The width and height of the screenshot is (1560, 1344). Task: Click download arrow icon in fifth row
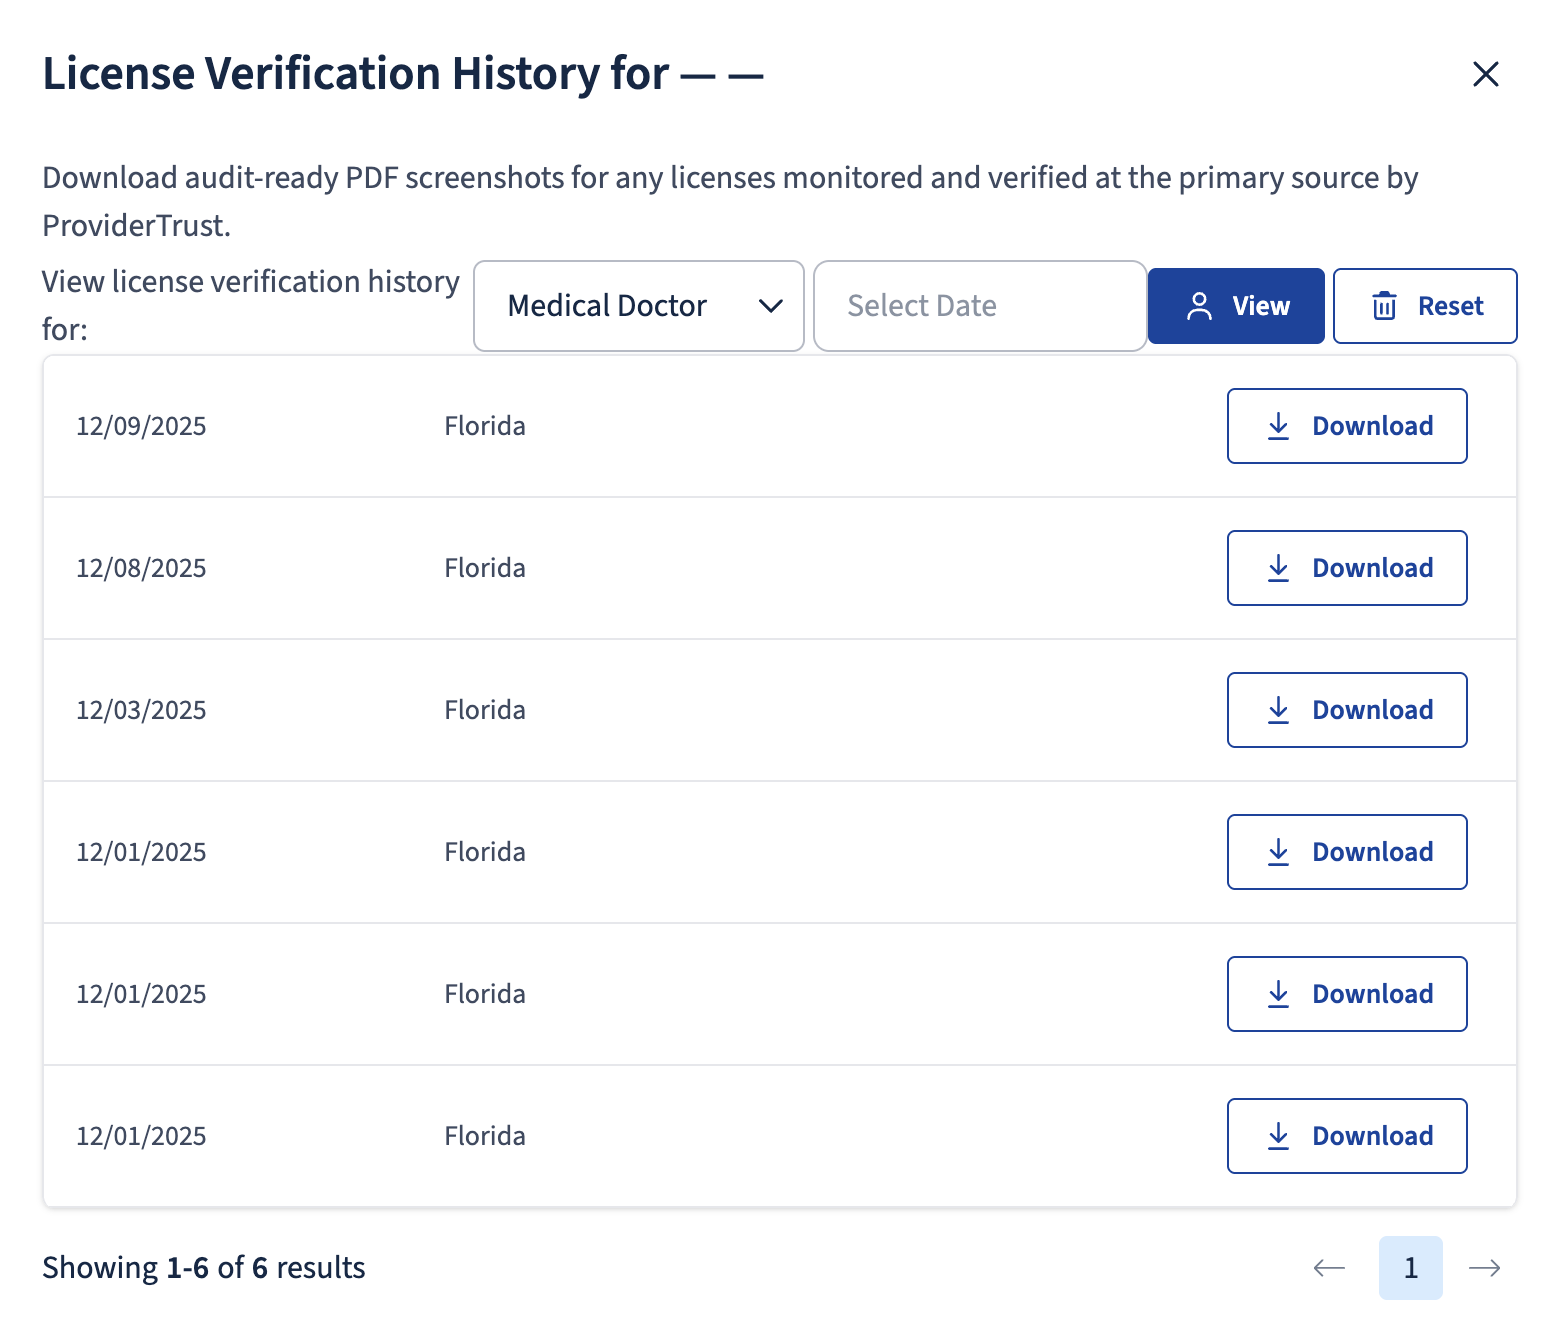point(1278,994)
